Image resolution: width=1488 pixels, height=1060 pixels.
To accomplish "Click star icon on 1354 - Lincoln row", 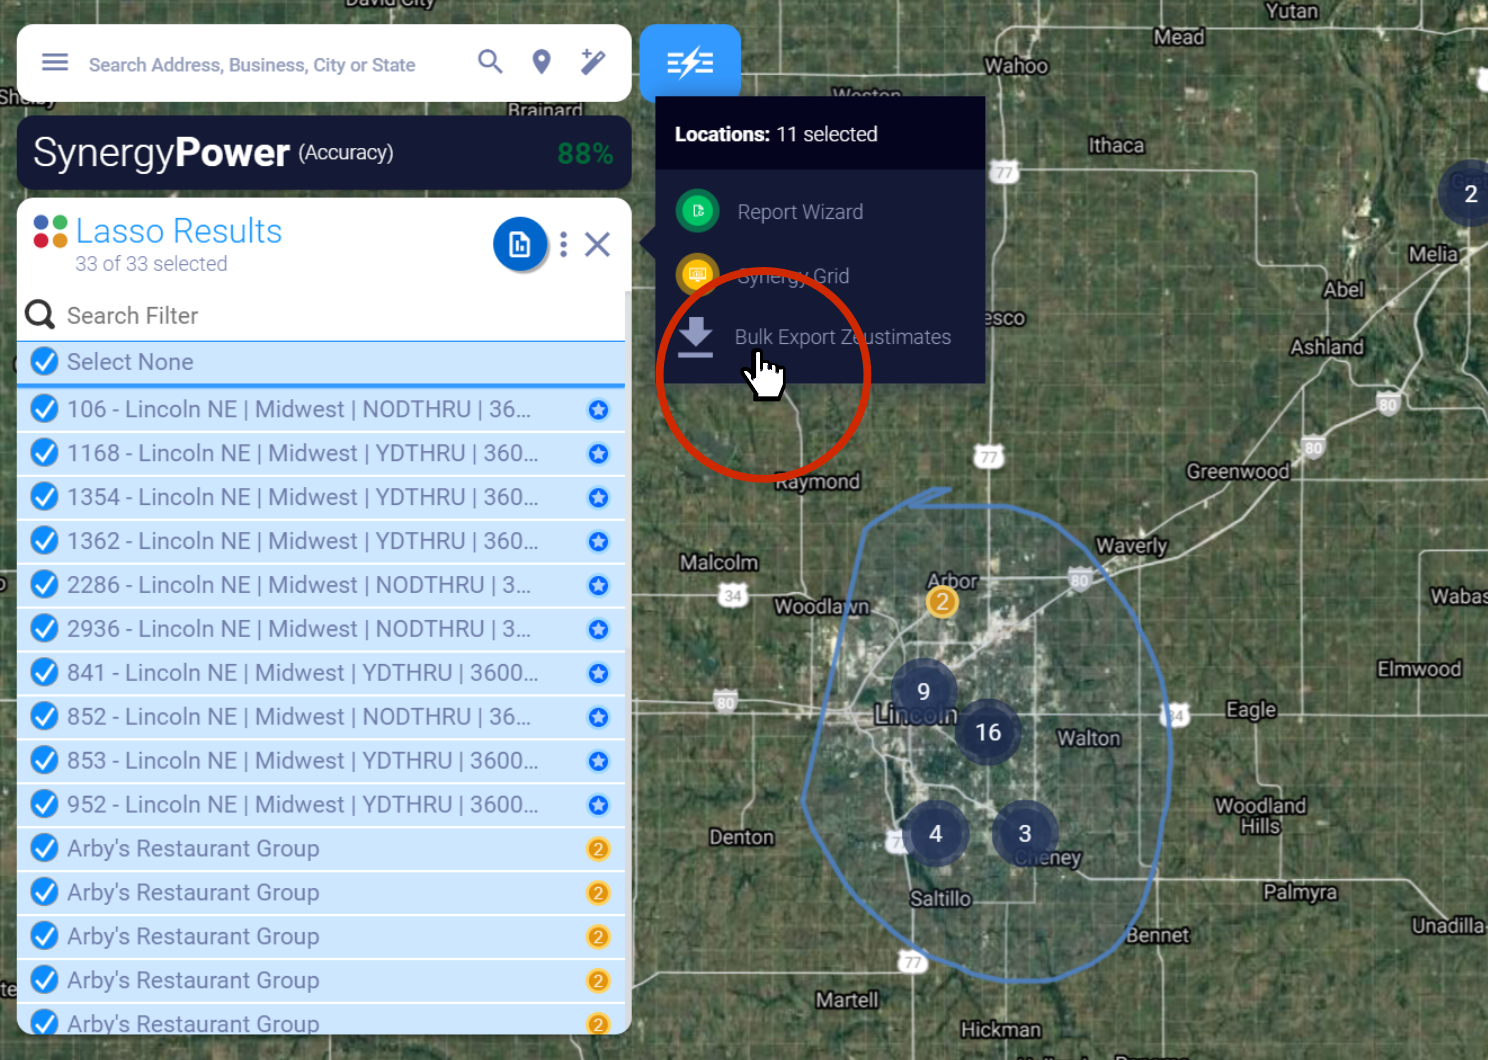I will [x=598, y=498].
